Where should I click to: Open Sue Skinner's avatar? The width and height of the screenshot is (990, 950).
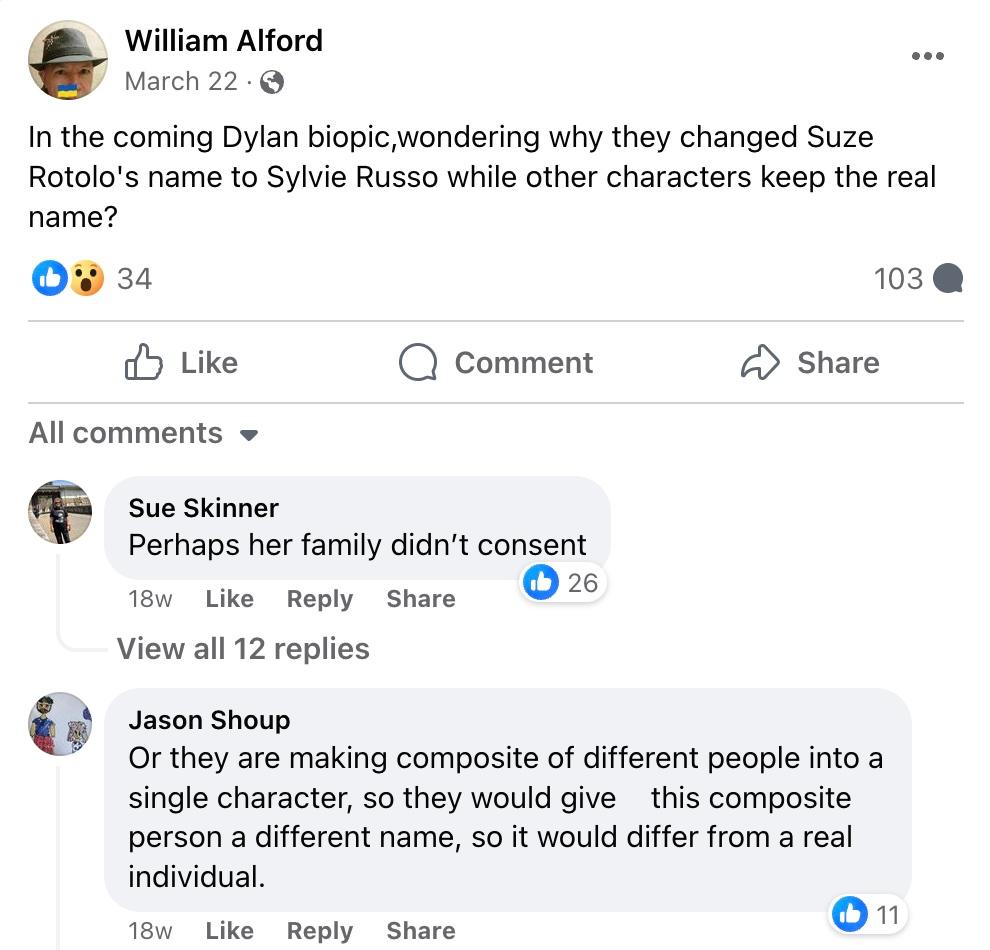(60, 511)
